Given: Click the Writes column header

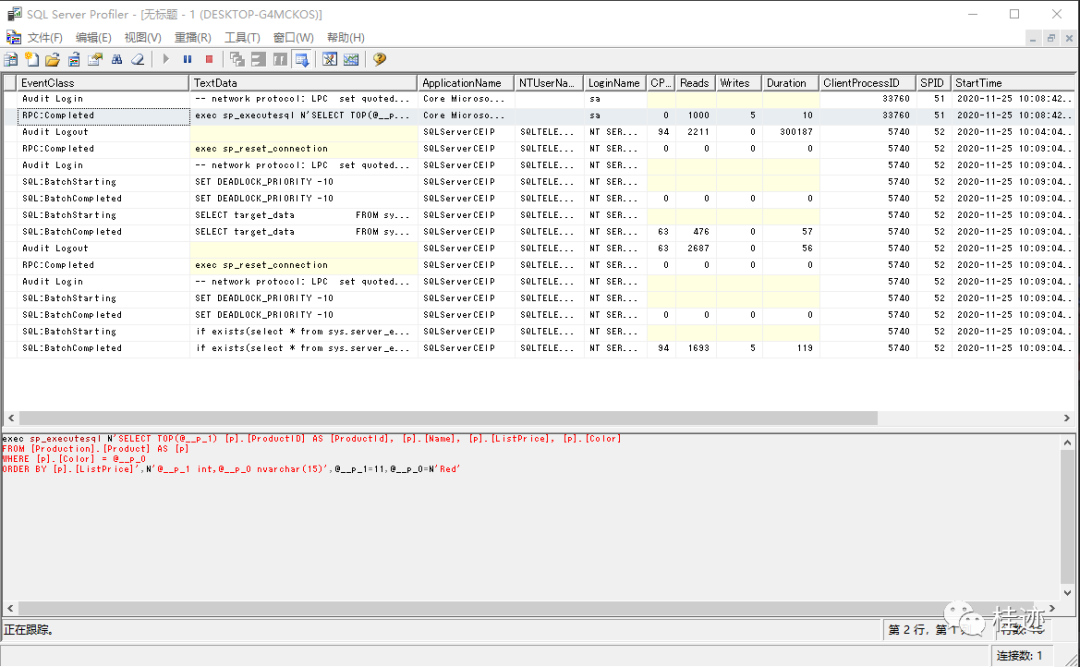Looking at the screenshot, I should click(738, 83).
